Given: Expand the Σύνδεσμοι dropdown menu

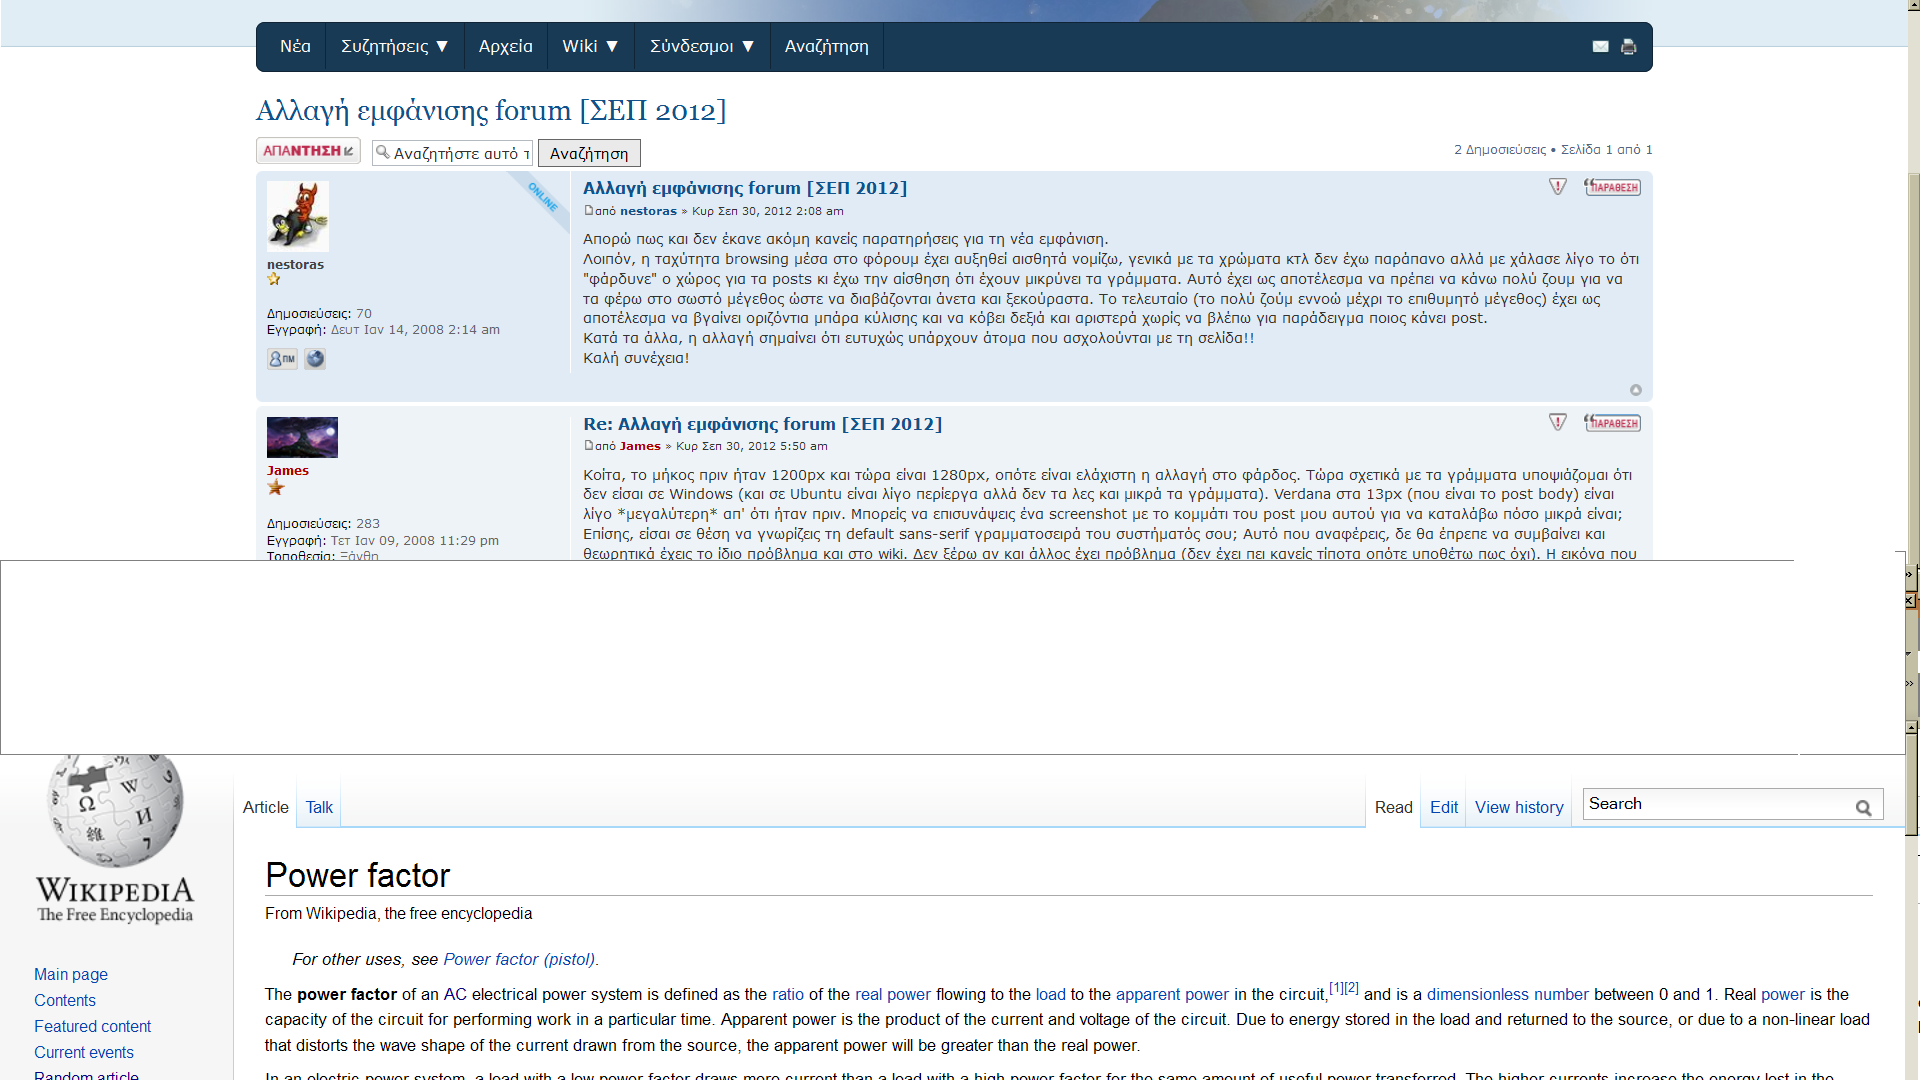Looking at the screenshot, I should [701, 47].
